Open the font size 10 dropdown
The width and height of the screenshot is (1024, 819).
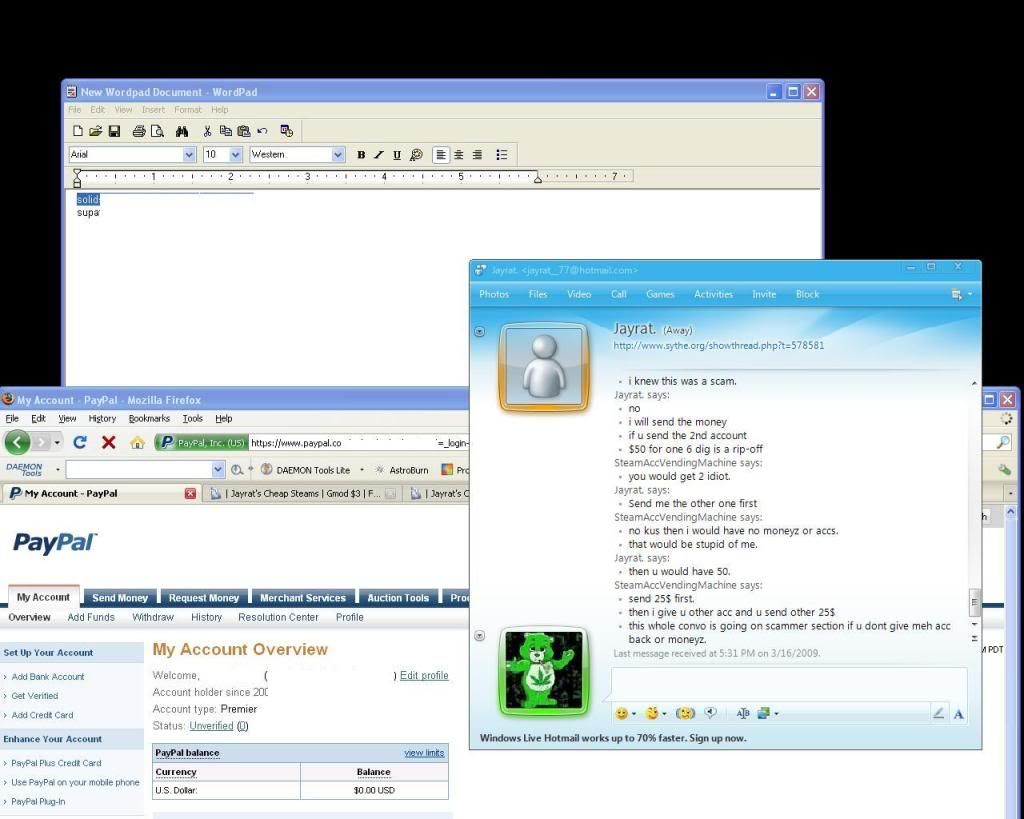[x=236, y=155]
